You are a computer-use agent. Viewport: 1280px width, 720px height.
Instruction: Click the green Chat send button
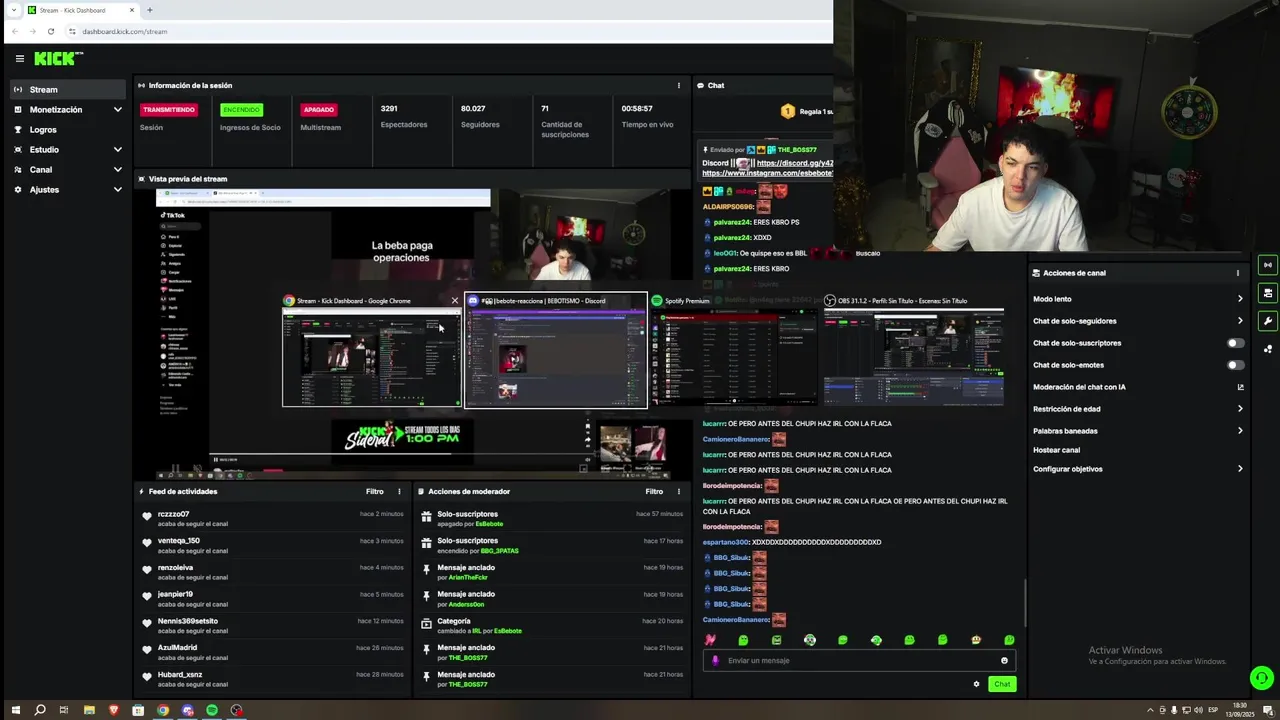[1002, 684]
